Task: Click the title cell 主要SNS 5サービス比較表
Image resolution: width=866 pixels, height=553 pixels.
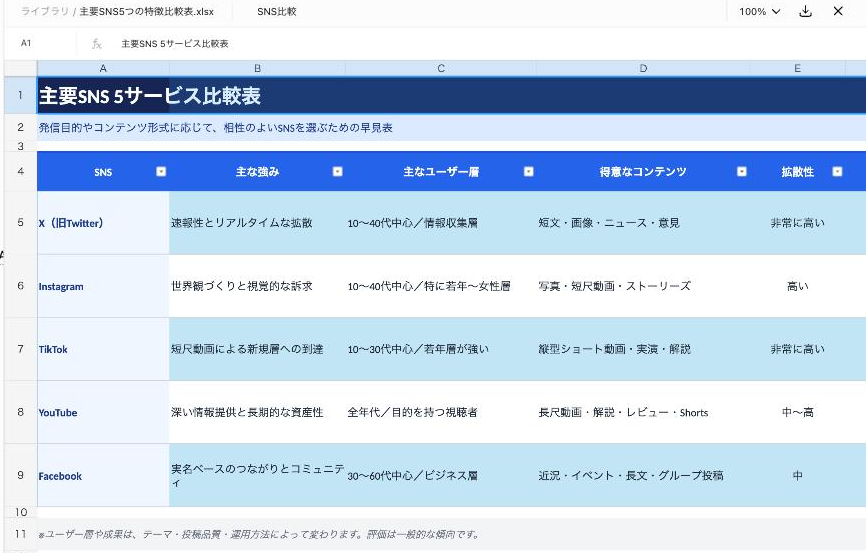Action: 451,96
